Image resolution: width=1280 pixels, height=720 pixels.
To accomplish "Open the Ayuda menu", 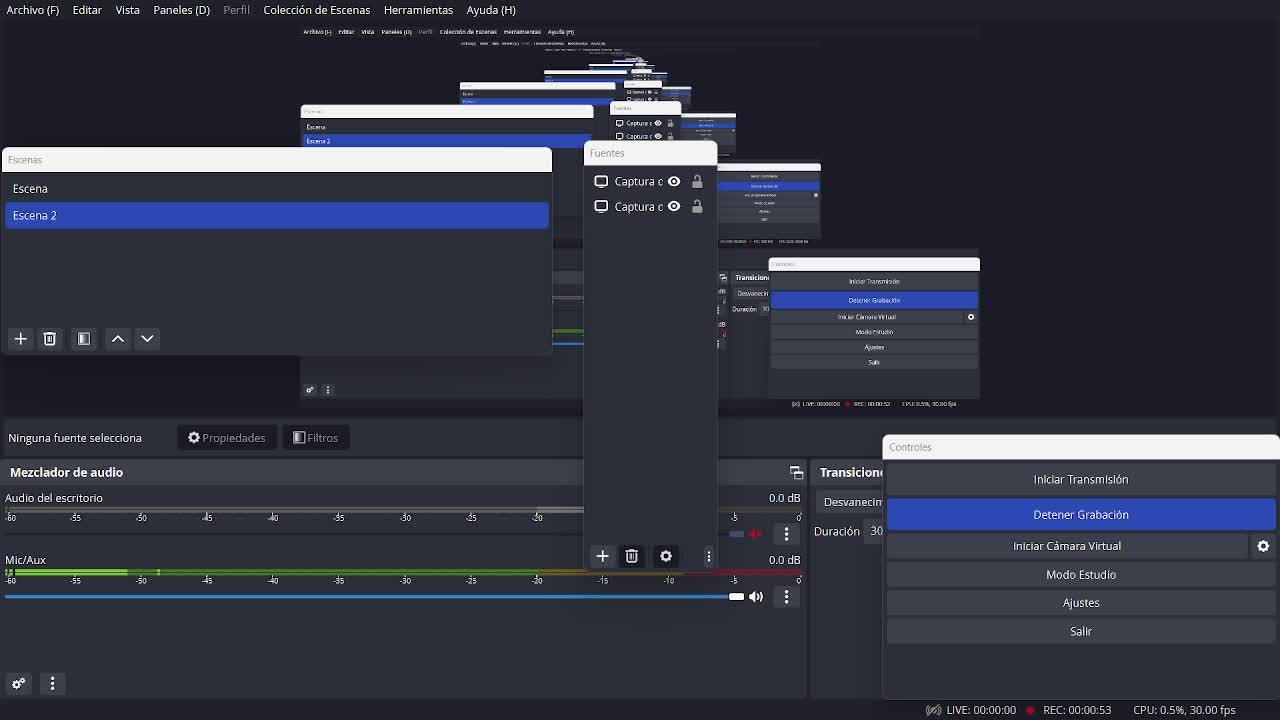I will point(491,10).
